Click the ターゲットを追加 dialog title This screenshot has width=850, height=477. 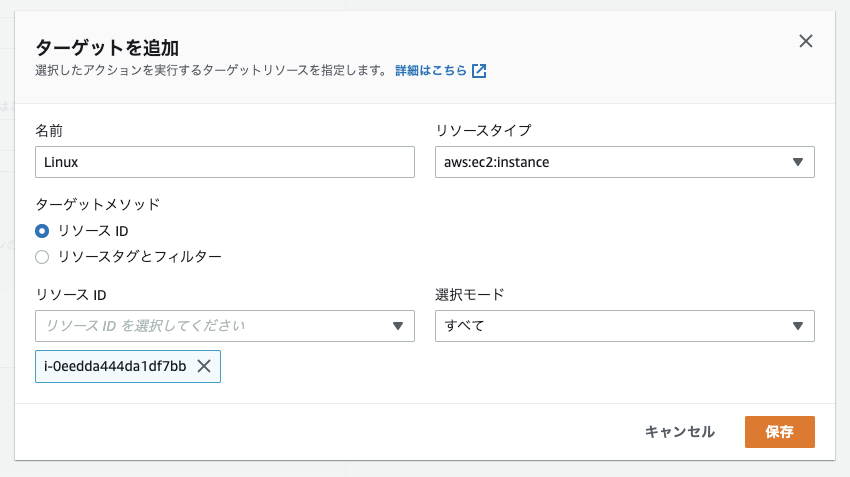click(107, 48)
